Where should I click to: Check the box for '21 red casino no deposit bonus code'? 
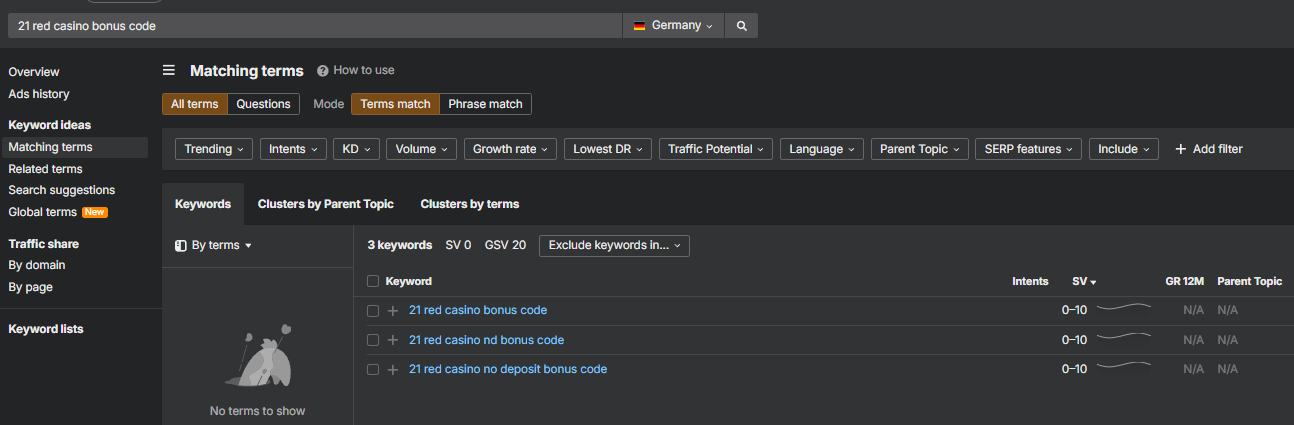(x=373, y=370)
